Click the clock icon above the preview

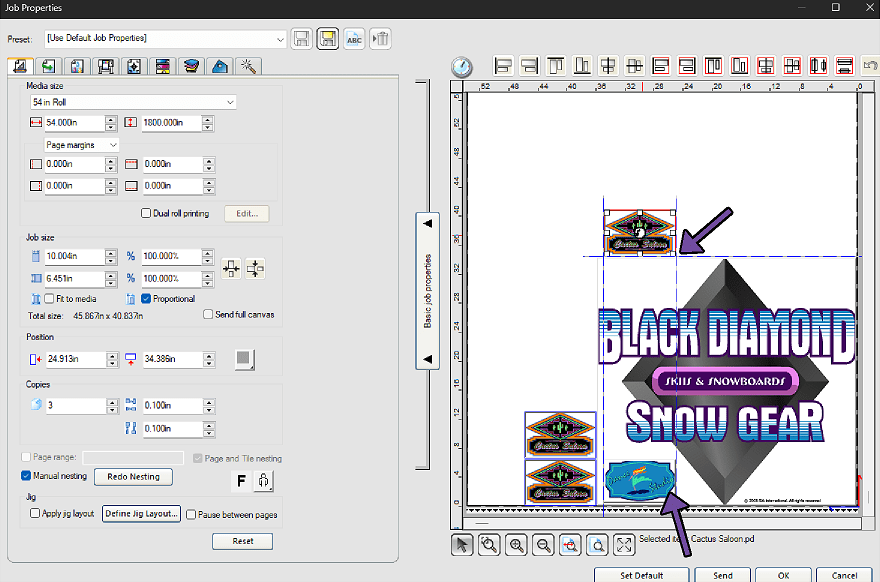[462, 67]
